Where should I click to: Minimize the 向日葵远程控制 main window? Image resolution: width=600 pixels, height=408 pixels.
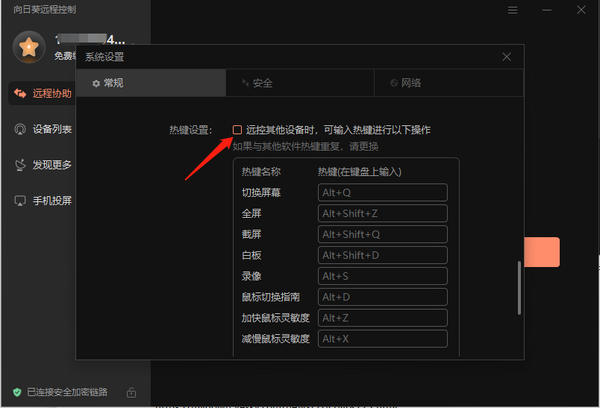(x=547, y=10)
